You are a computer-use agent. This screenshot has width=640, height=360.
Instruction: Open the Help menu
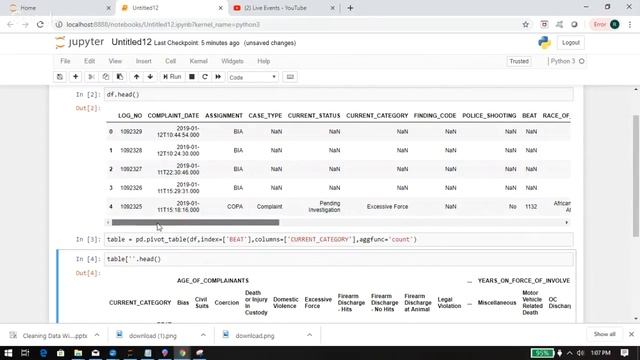click(264, 61)
